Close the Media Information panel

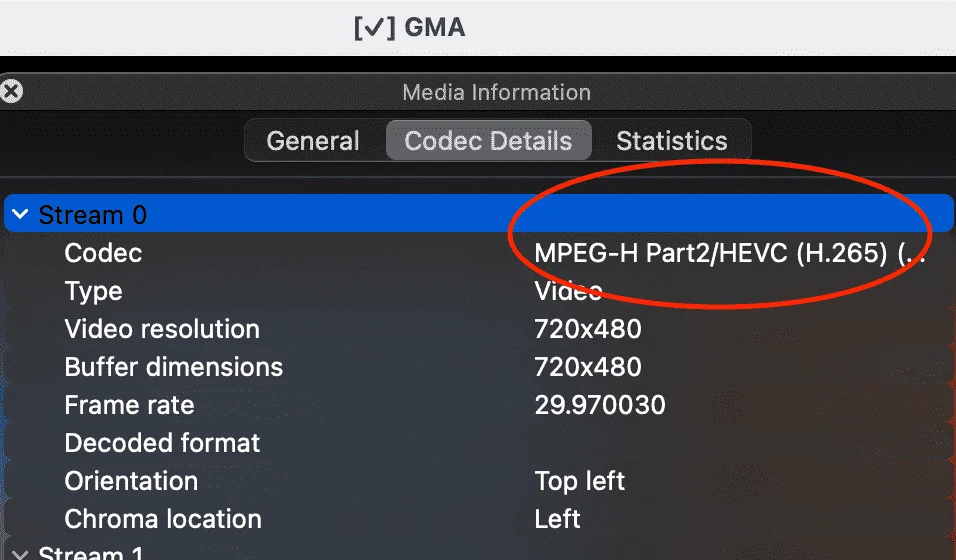[11, 92]
